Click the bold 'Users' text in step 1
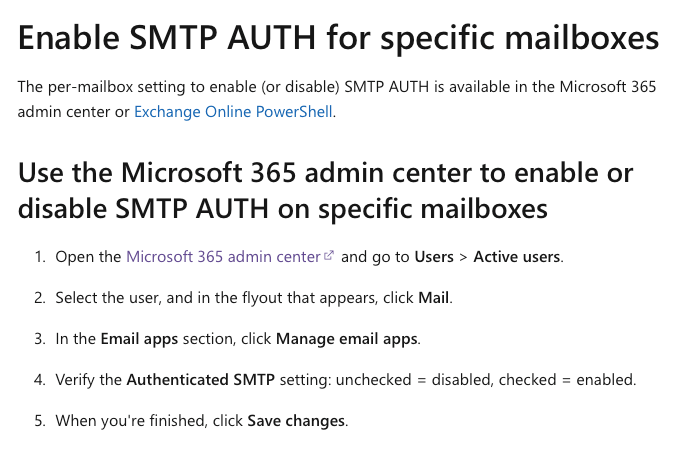Image resolution: width=689 pixels, height=456 pixels. (434, 257)
